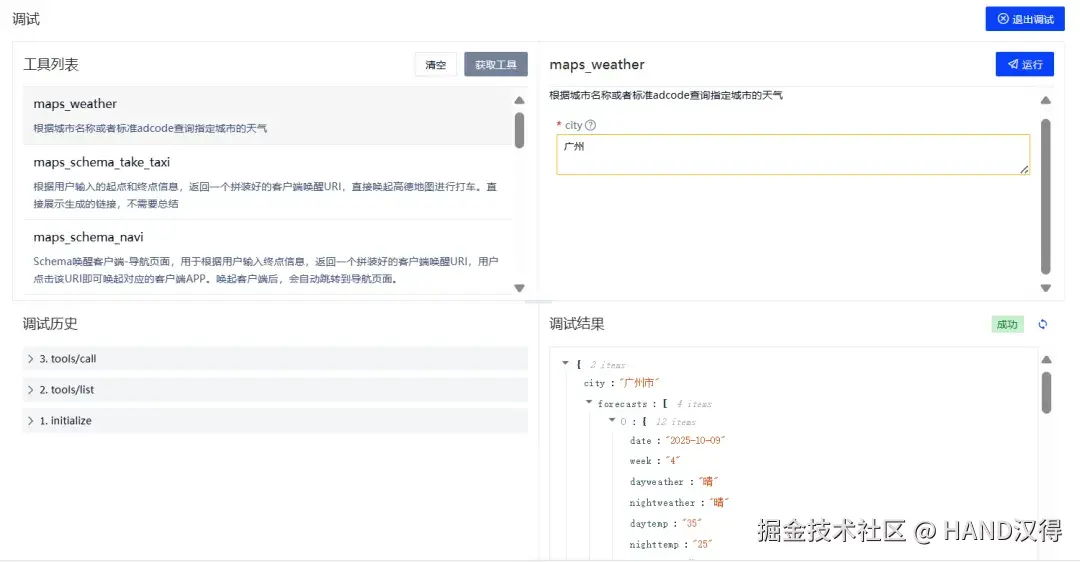Click the daytemp value "35"
Image resolution: width=1080 pixels, height=562 pixels.
692,523
